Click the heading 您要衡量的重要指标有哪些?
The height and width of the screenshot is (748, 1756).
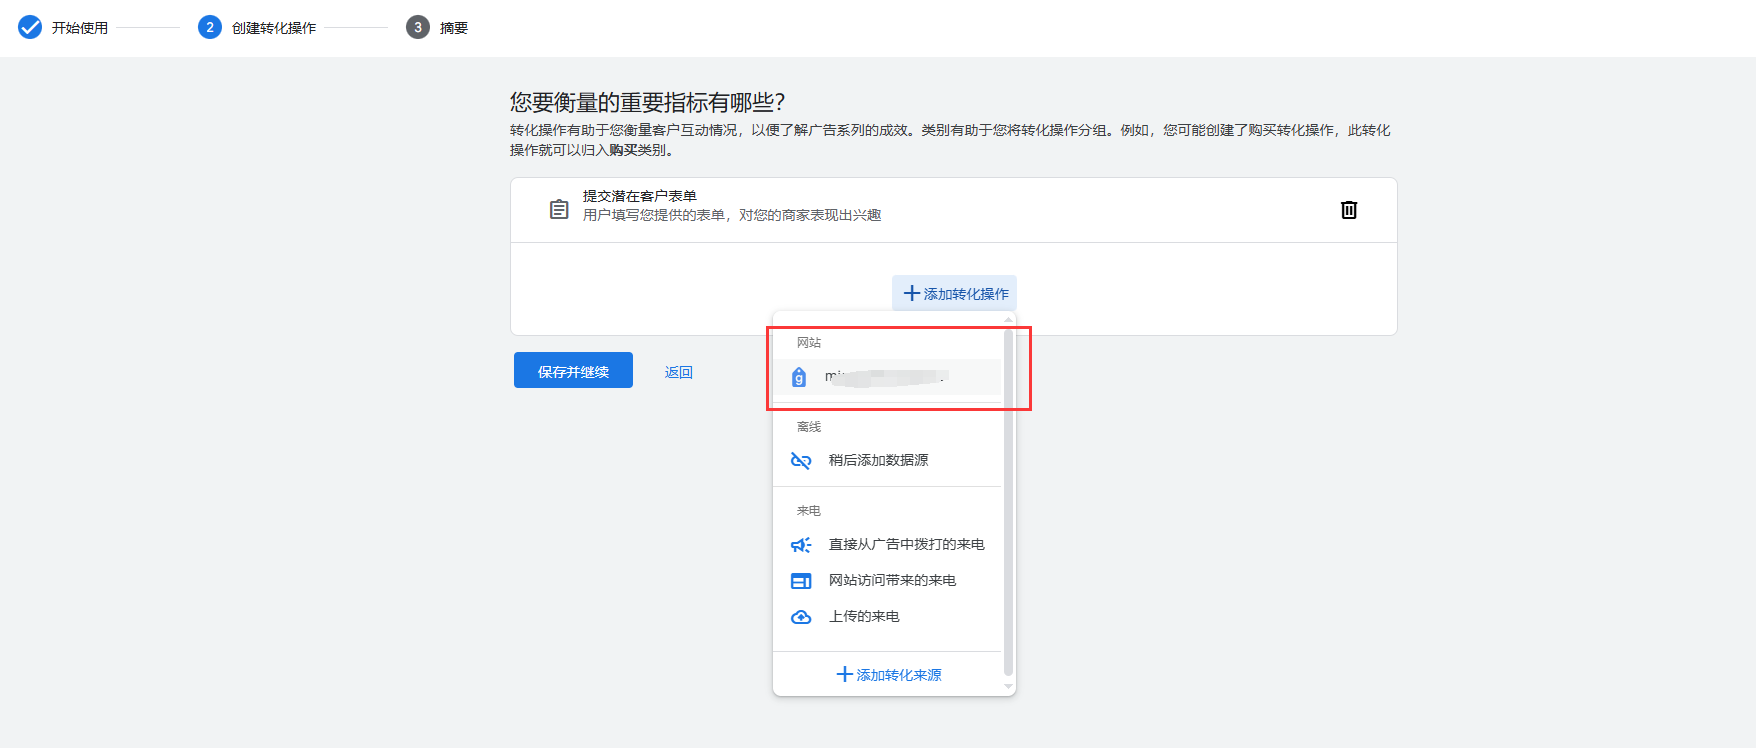pos(648,102)
